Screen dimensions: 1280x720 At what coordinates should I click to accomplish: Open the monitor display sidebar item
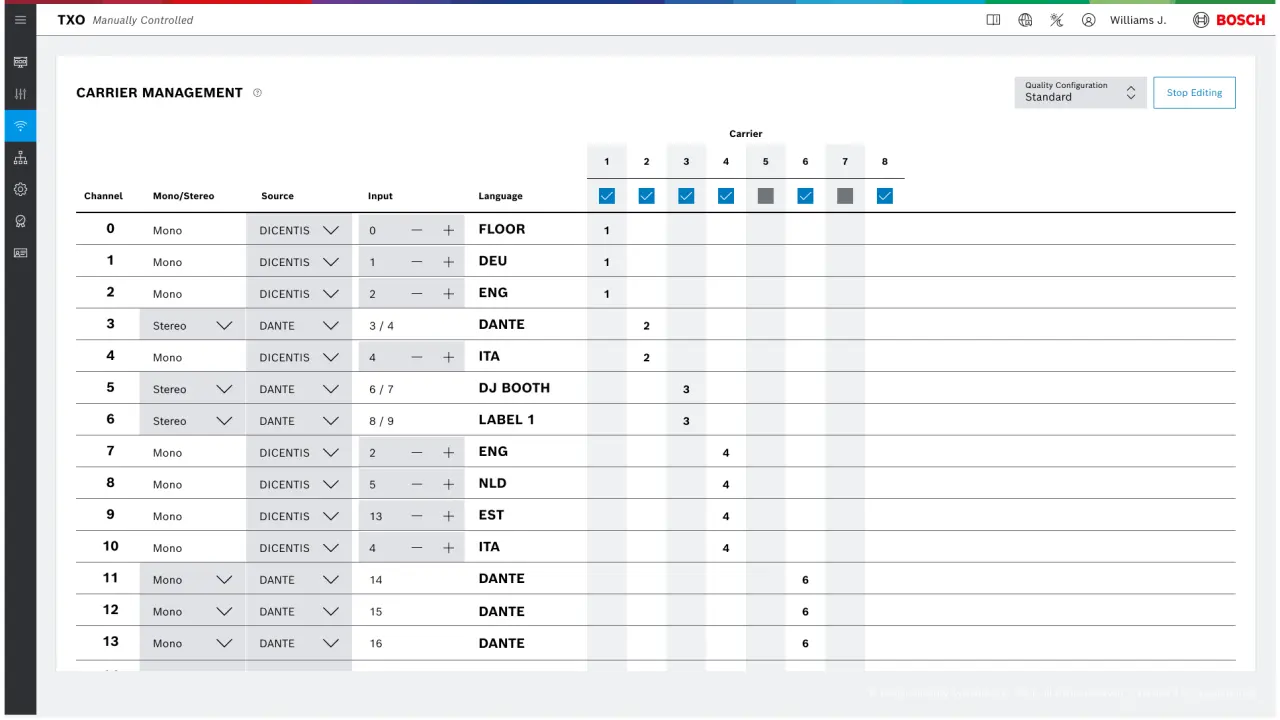pos(20,62)
